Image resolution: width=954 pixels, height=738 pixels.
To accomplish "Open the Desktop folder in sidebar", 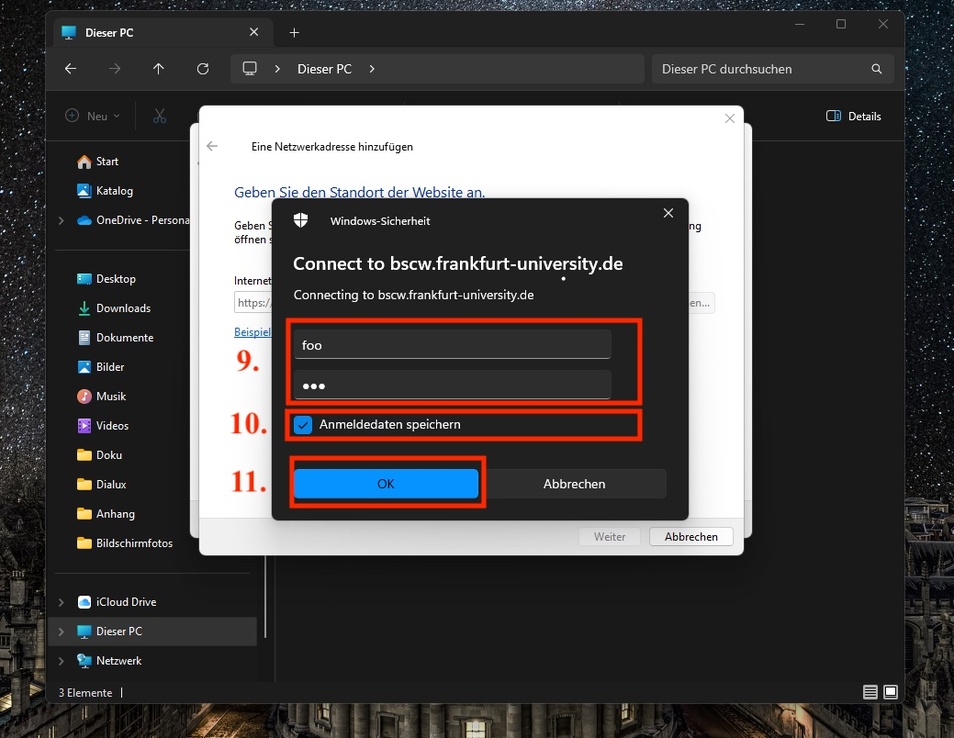I will point(106,279).
